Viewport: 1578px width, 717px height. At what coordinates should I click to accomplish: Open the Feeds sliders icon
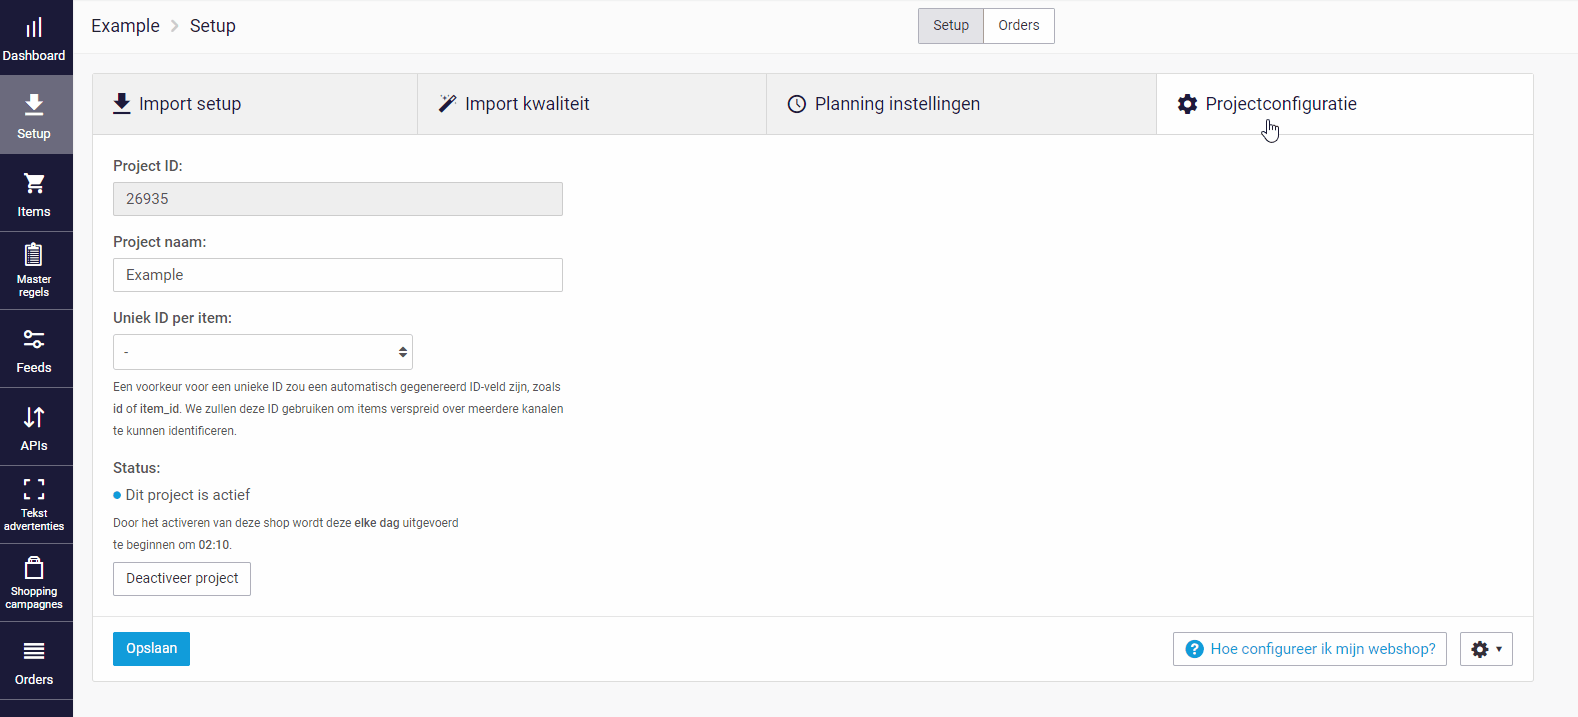[x=34, y=339]
